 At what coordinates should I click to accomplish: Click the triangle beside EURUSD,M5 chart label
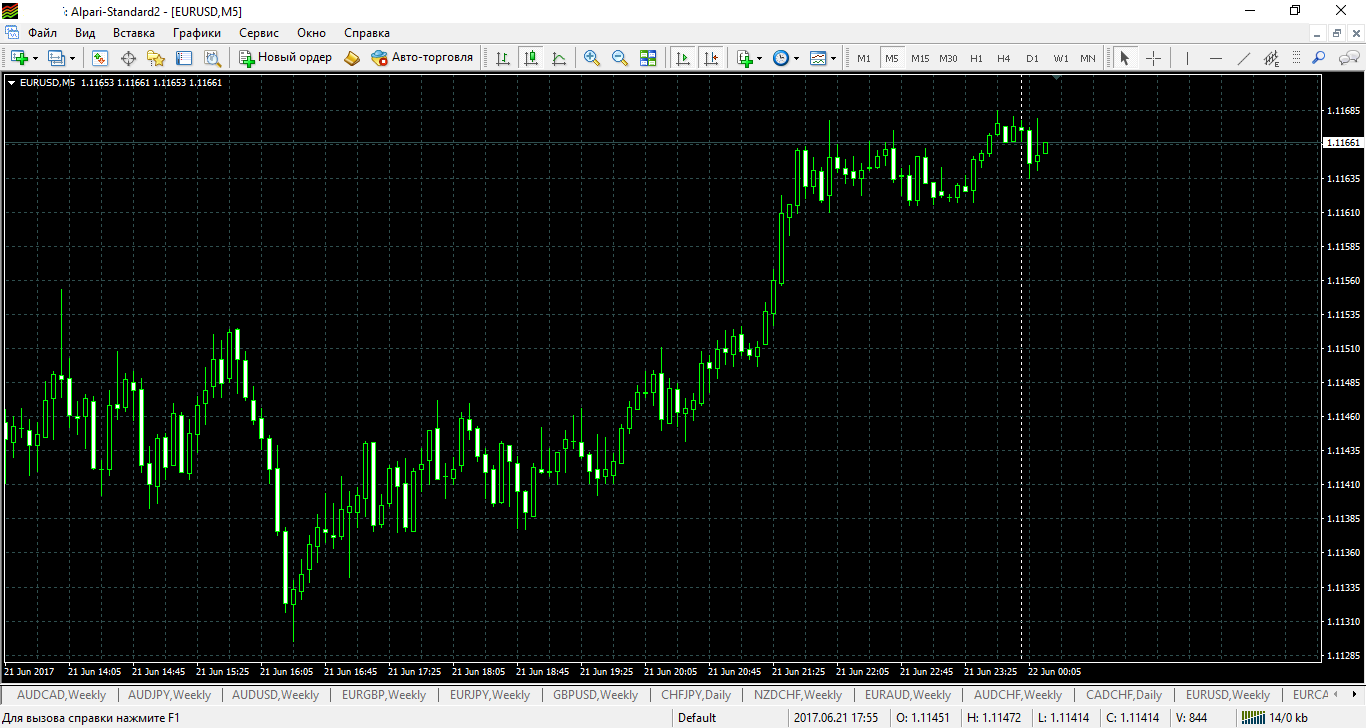(11, 83)
